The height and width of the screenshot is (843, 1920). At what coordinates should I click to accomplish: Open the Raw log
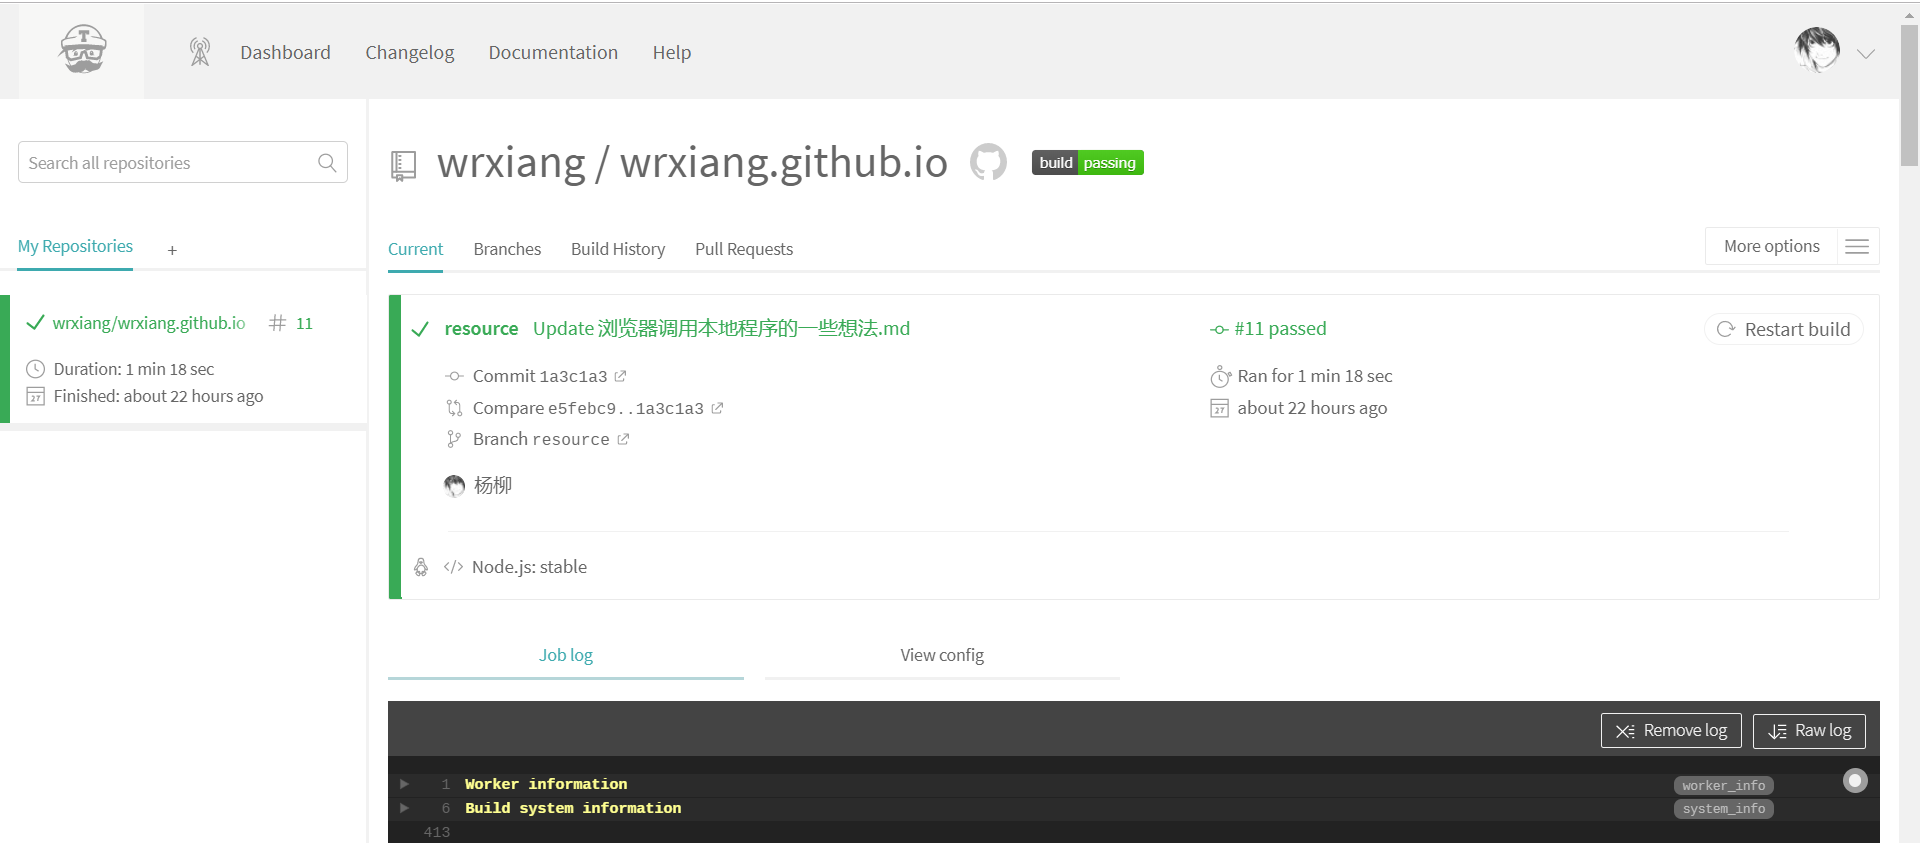pos(1809,731)
